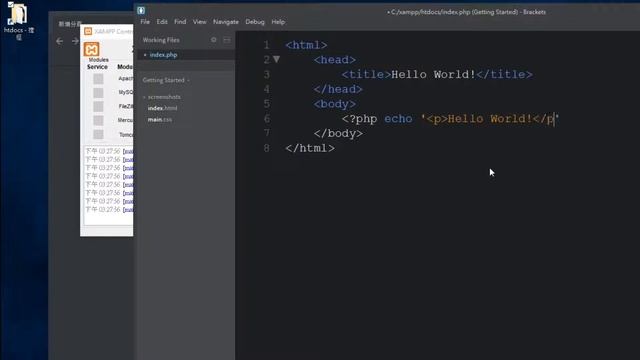Click the Apache module label in XAMPP
Screen dimensions: 640x360
[x=125, y=78]
